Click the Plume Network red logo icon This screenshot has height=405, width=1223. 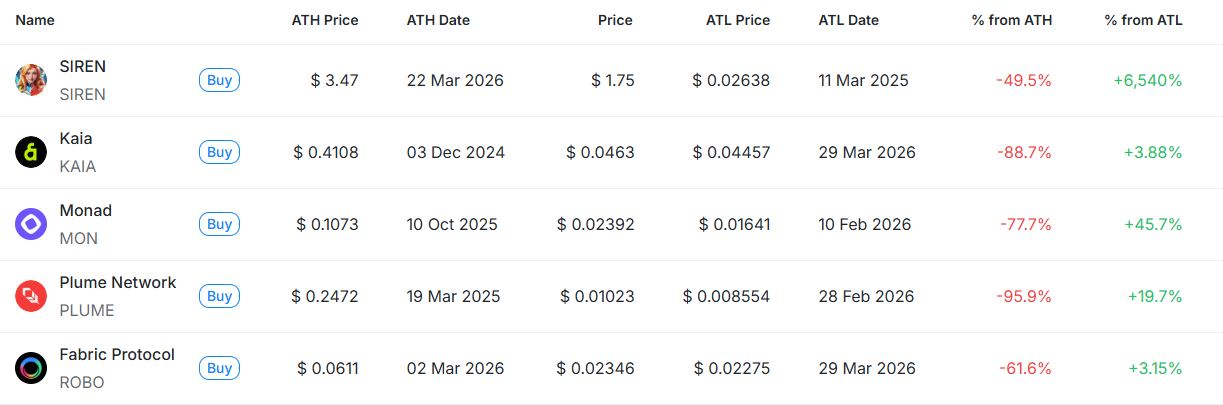pos(31,296)
